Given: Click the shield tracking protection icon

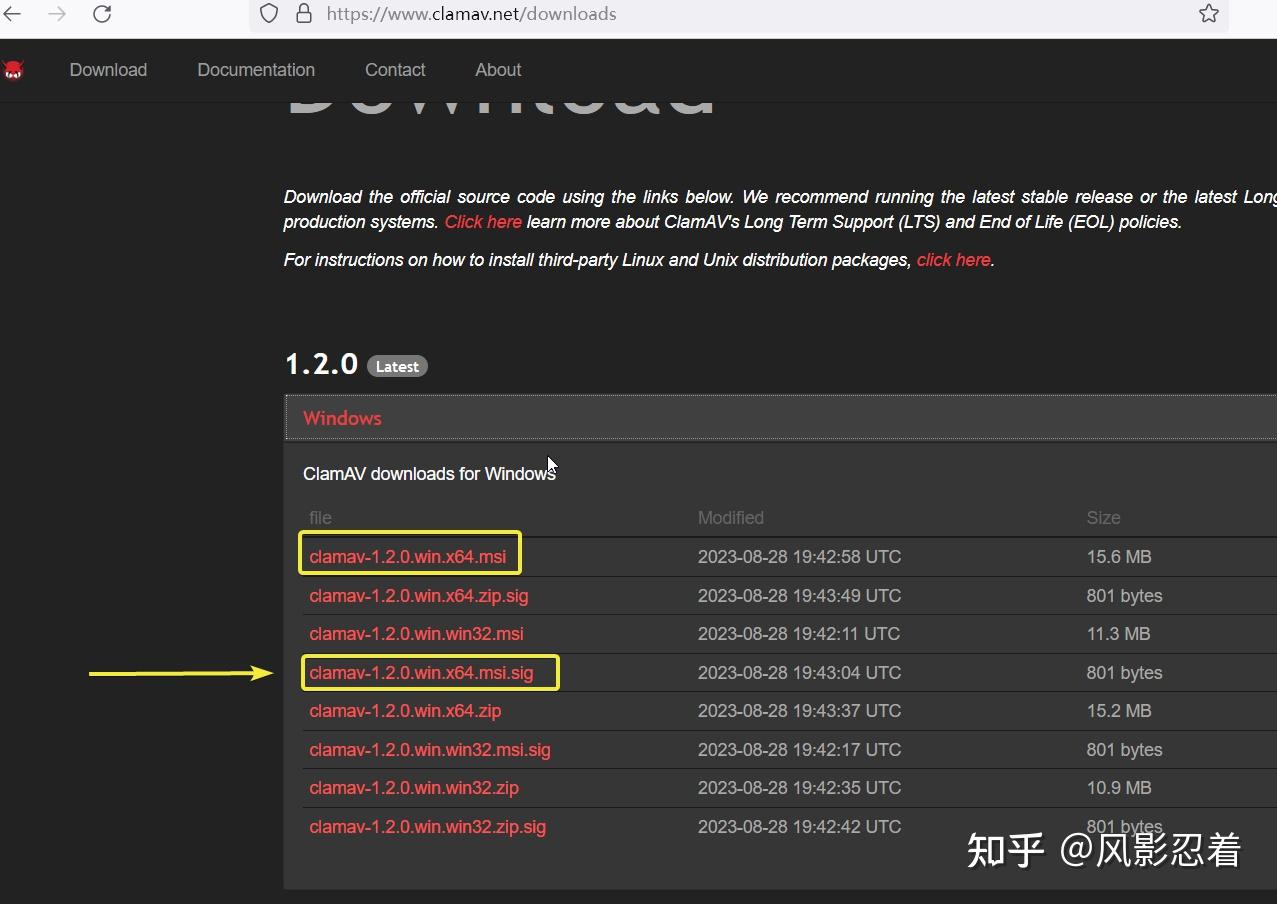Looking at the screenshot, I should point(268,14).
